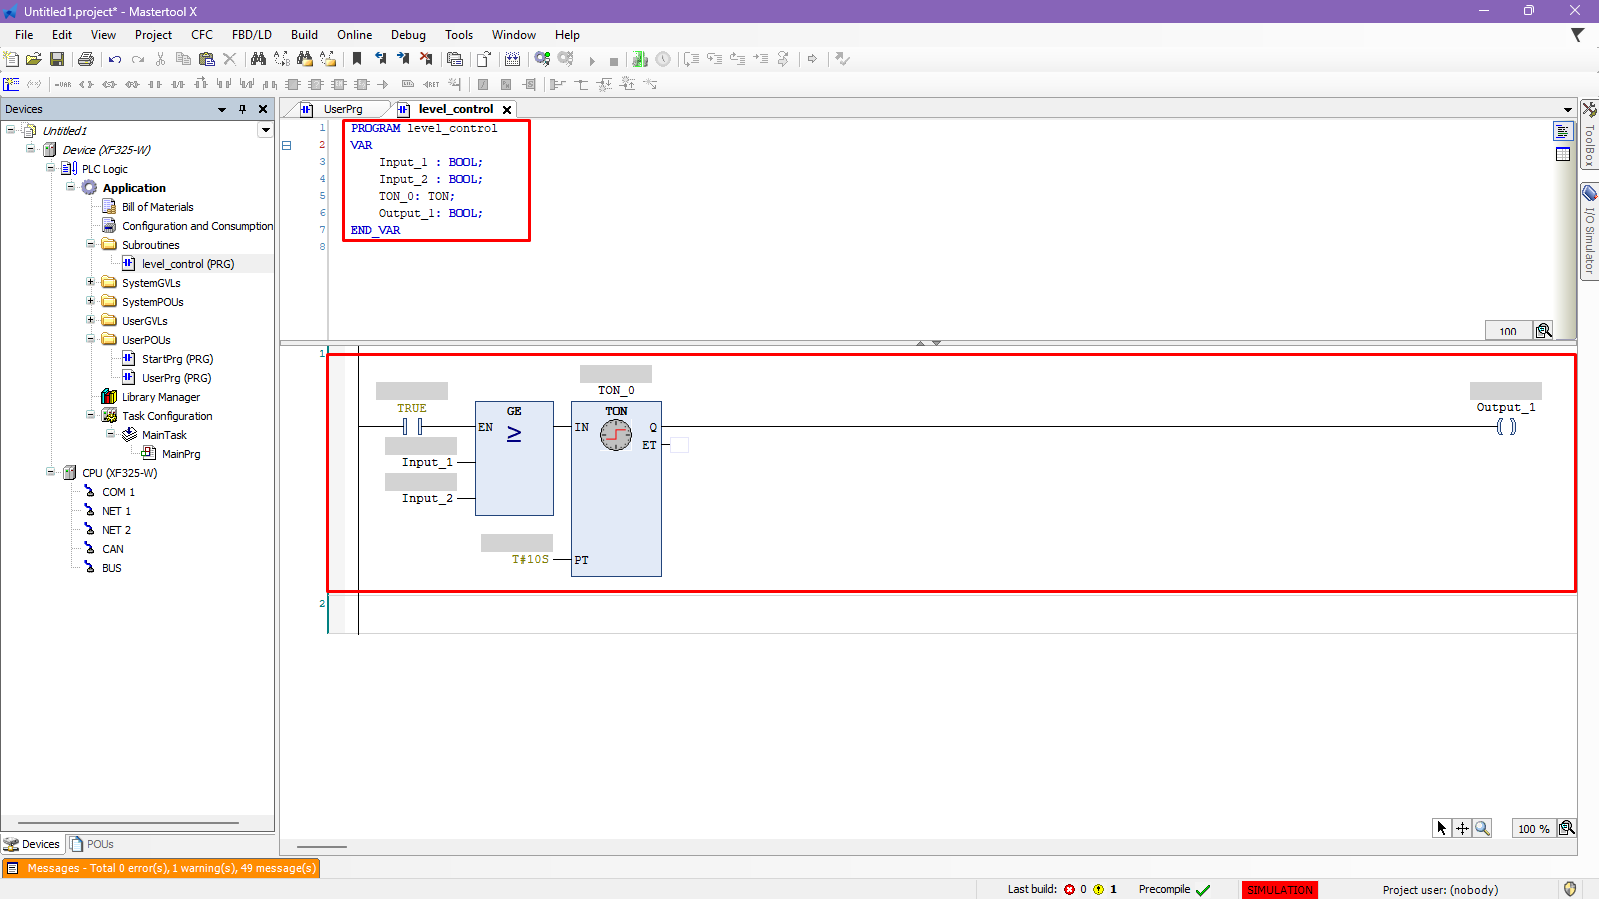Switch declaration editor to tabular view
The height and width of the screenshot is (899, 1599).
tap(1563, 154)
